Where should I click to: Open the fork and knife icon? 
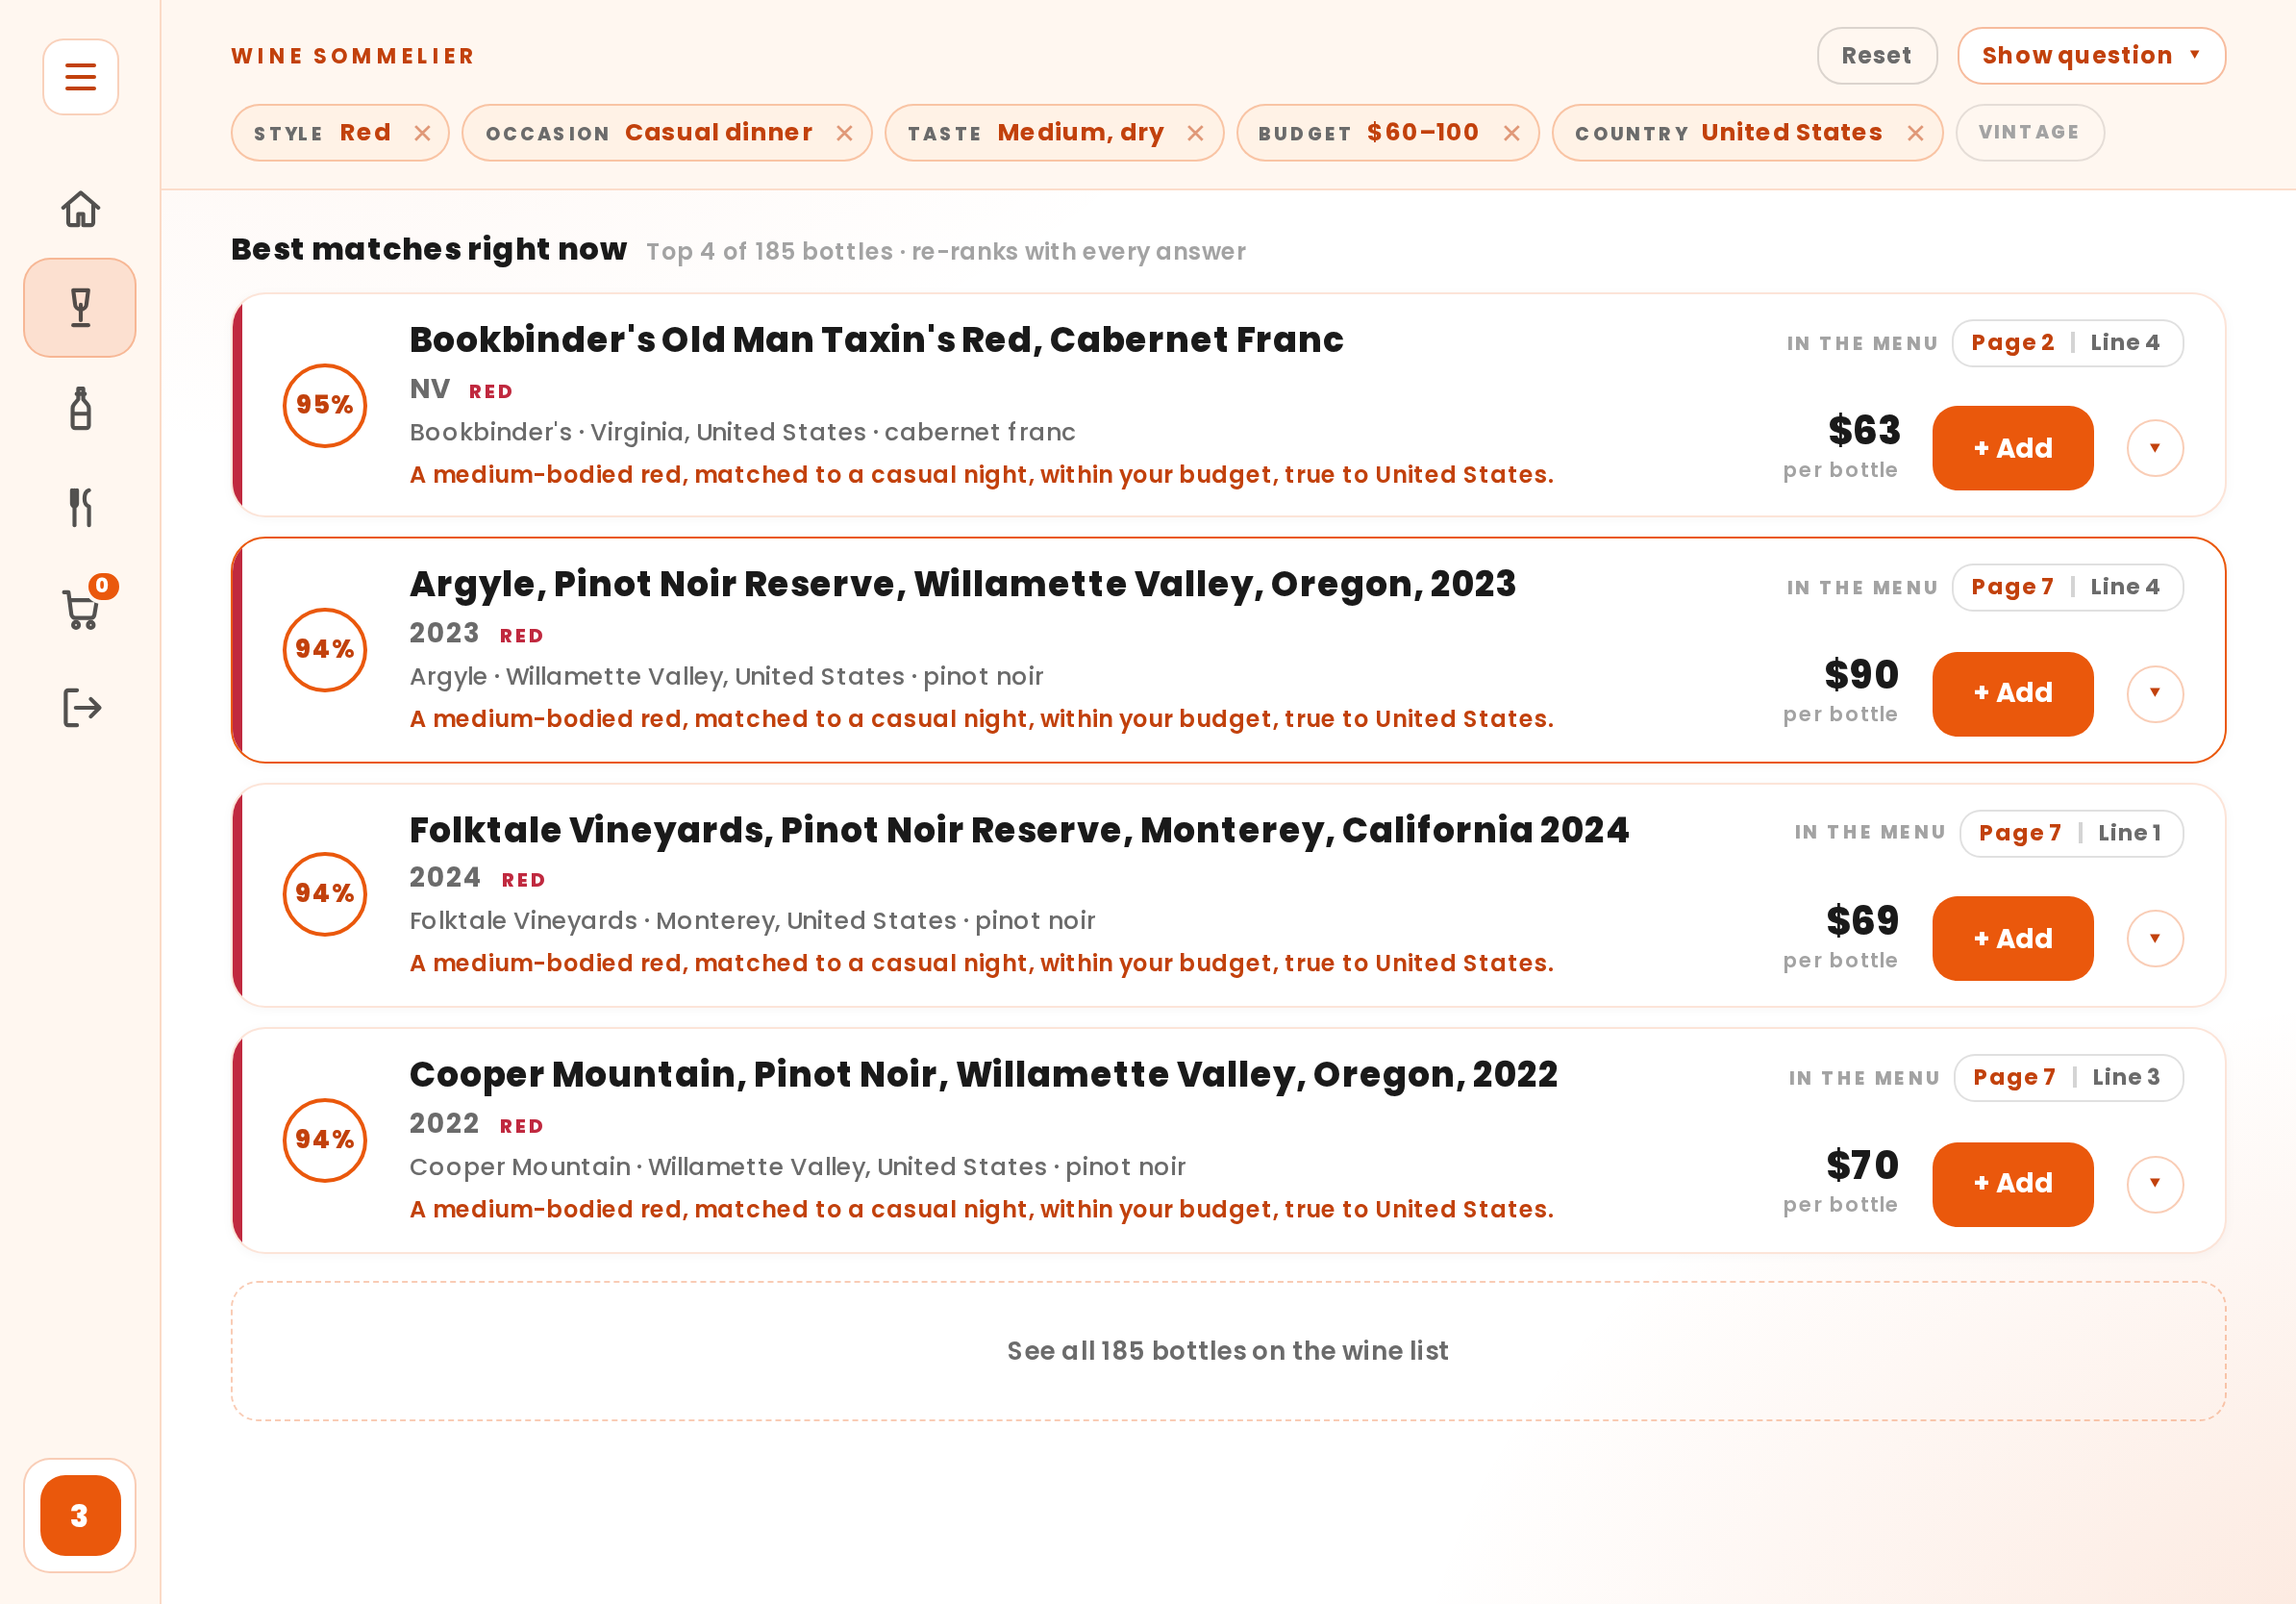pos(80,508)
